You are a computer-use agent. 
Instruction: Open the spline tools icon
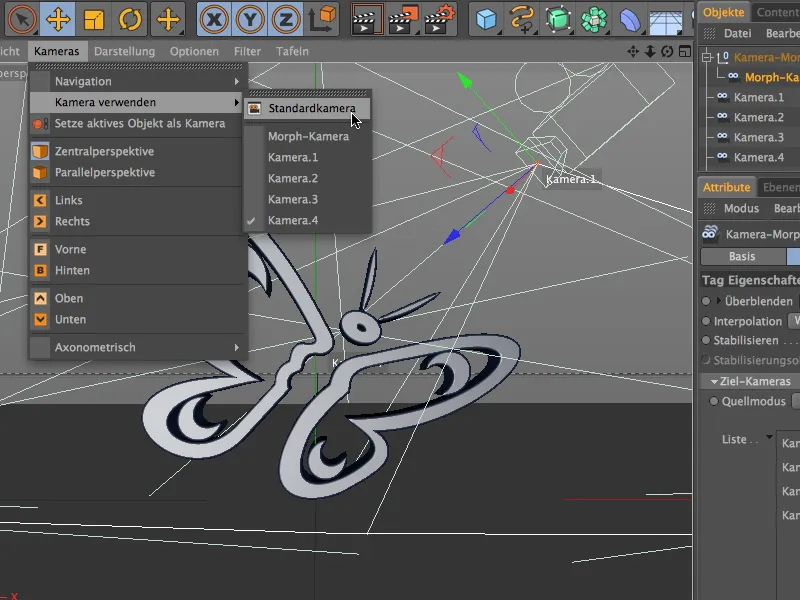(522, 19)
